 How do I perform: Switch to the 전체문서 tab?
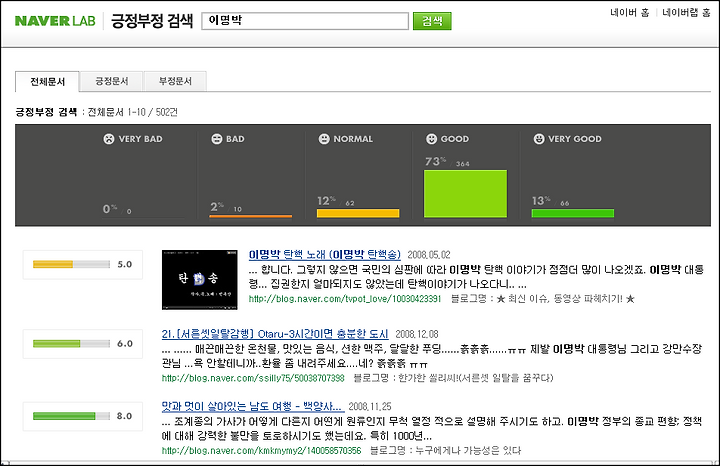click(x=47, y=82)
